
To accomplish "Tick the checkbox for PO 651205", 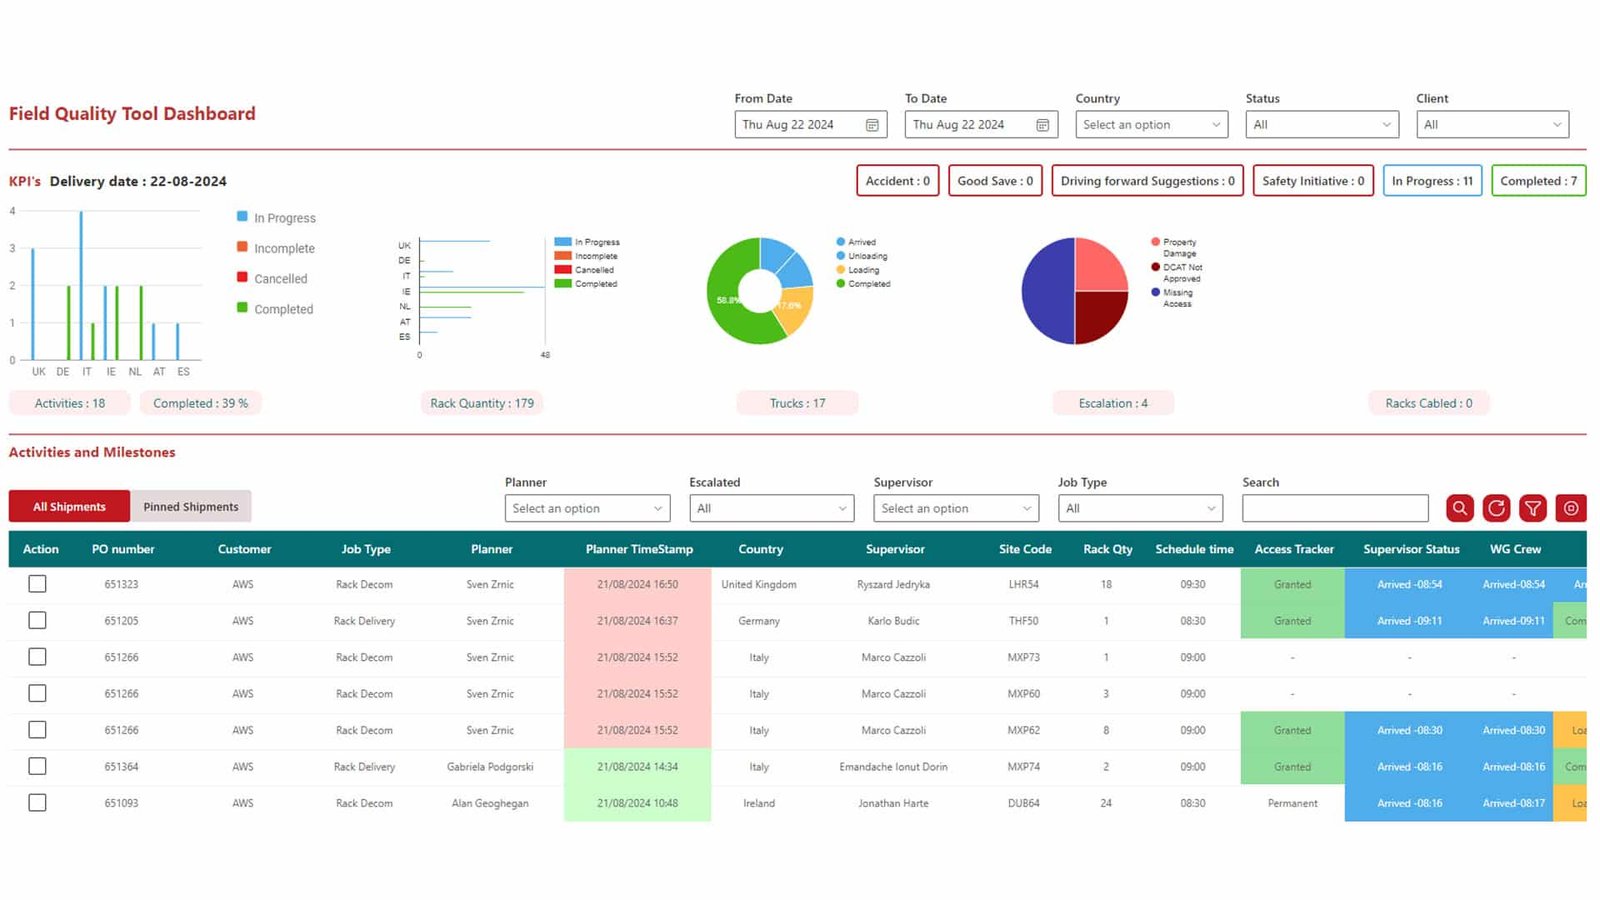I will tap(37, 620).
